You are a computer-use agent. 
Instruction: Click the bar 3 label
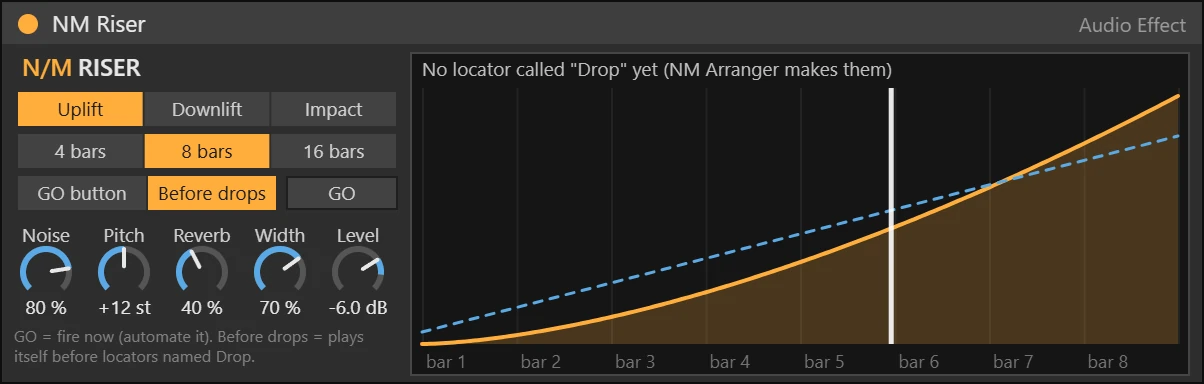coord(635,361)
